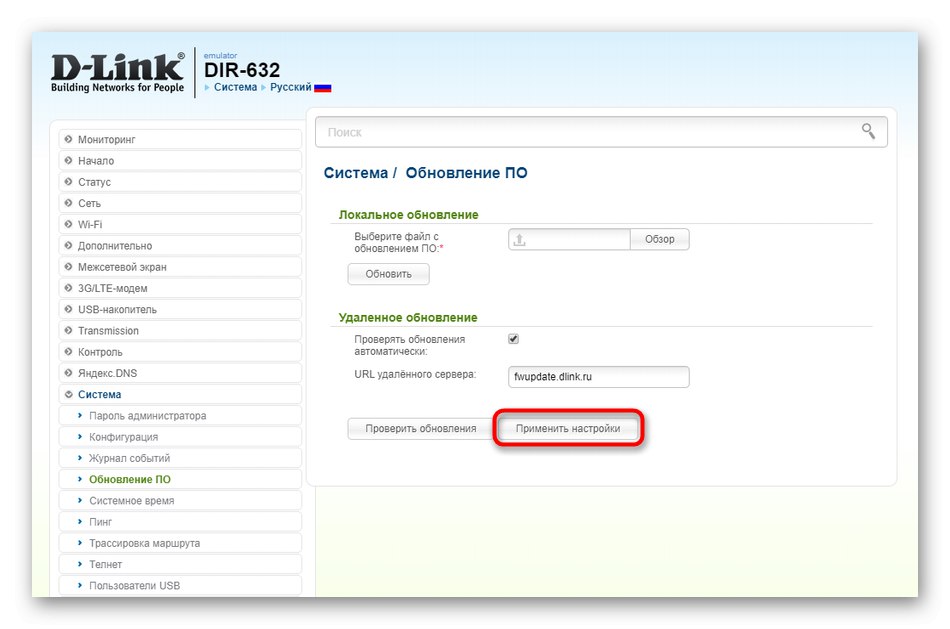This screenshot has width=950, height=629.
Task: Select Системное время submenu item
Action: pyautogui.click(x=181, y=501)
